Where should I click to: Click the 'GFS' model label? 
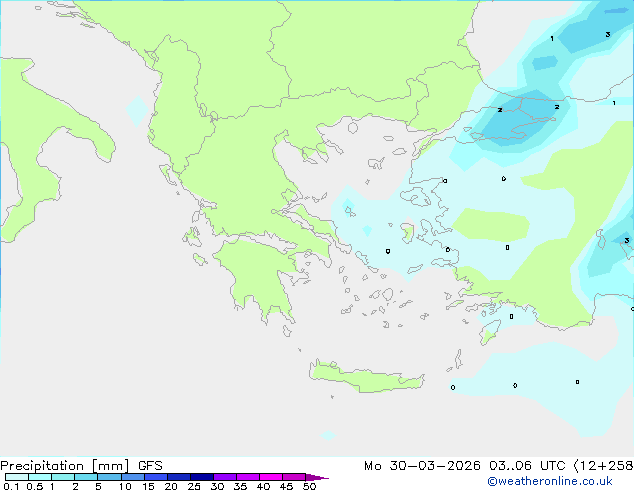[x=150, y=466]
